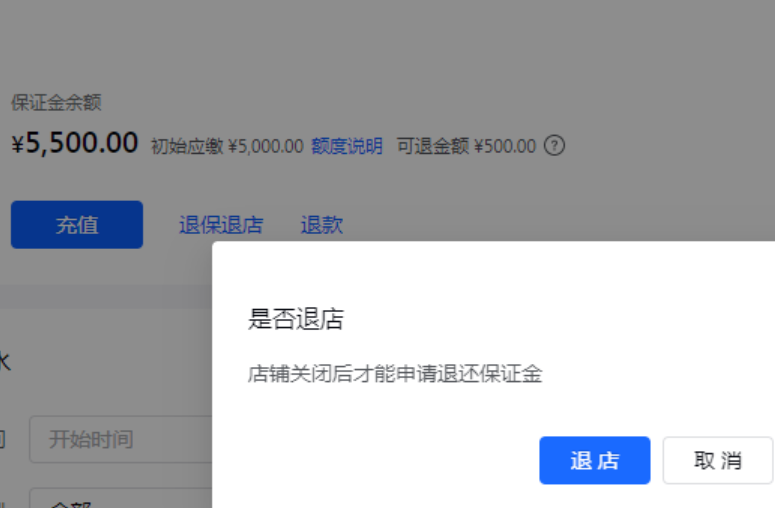Click the 可退金额 ¥500.00 text

(467, 146)
